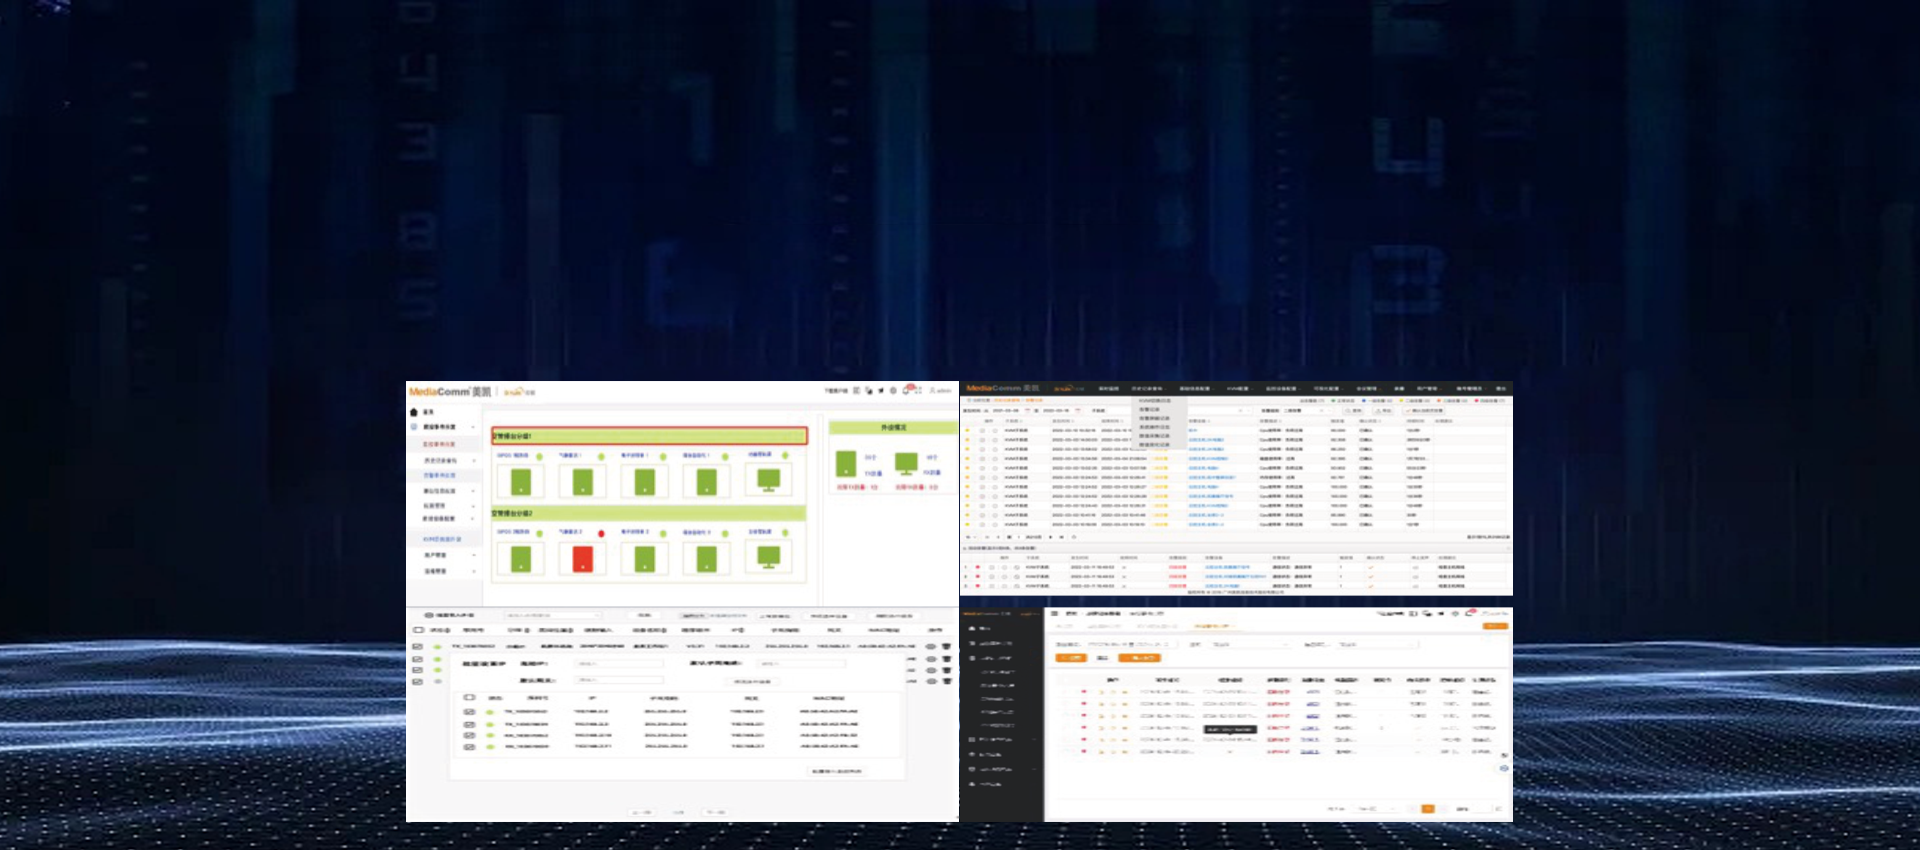Open the search dropdown atop the device list

click(x=554, y=615)
